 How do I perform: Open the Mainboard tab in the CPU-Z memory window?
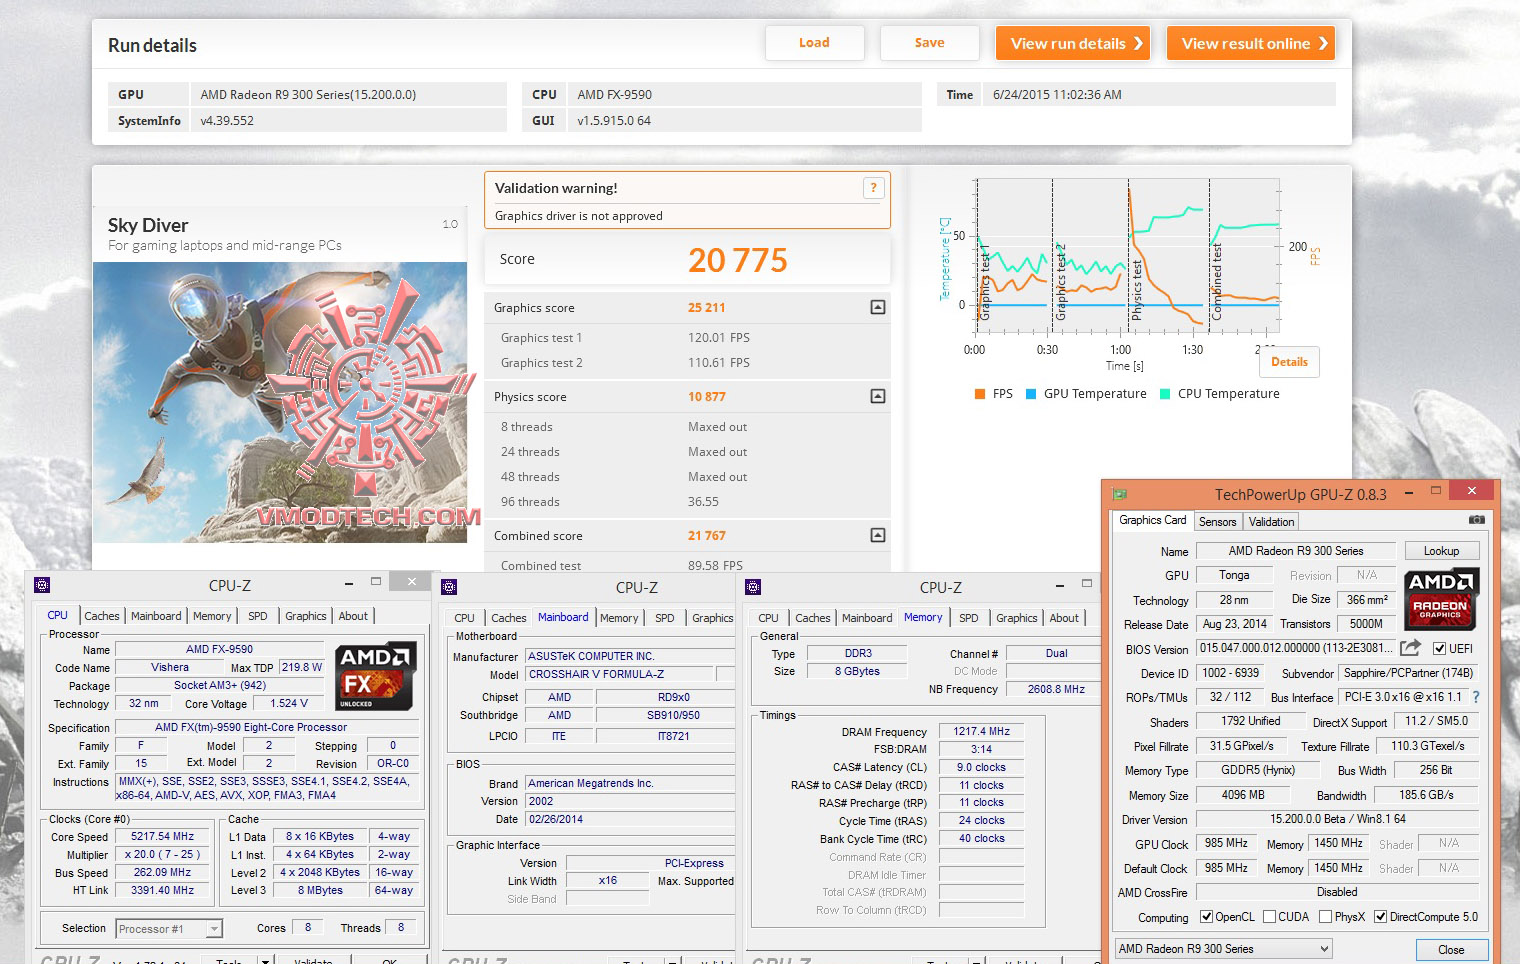pyautogui.click(x=867, y=618)
